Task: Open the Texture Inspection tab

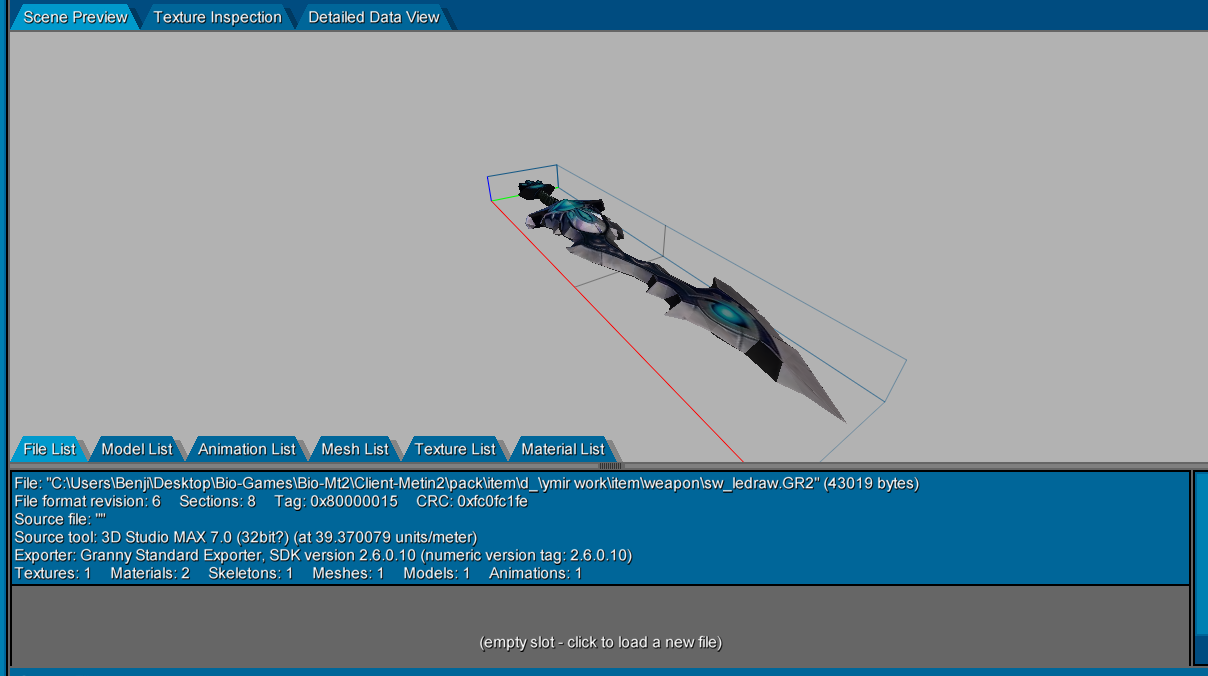Action: [x=217, y=17]
